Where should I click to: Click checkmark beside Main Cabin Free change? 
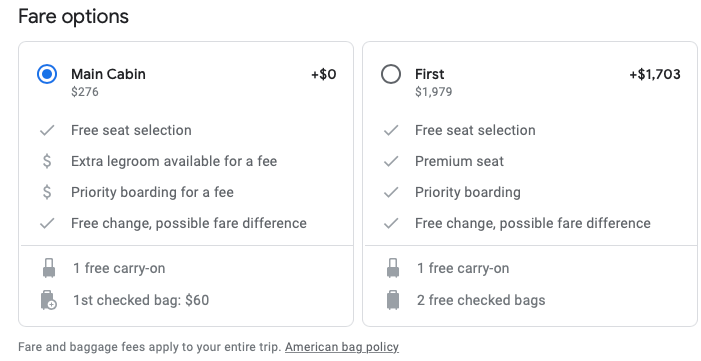[x=47, y=223]
